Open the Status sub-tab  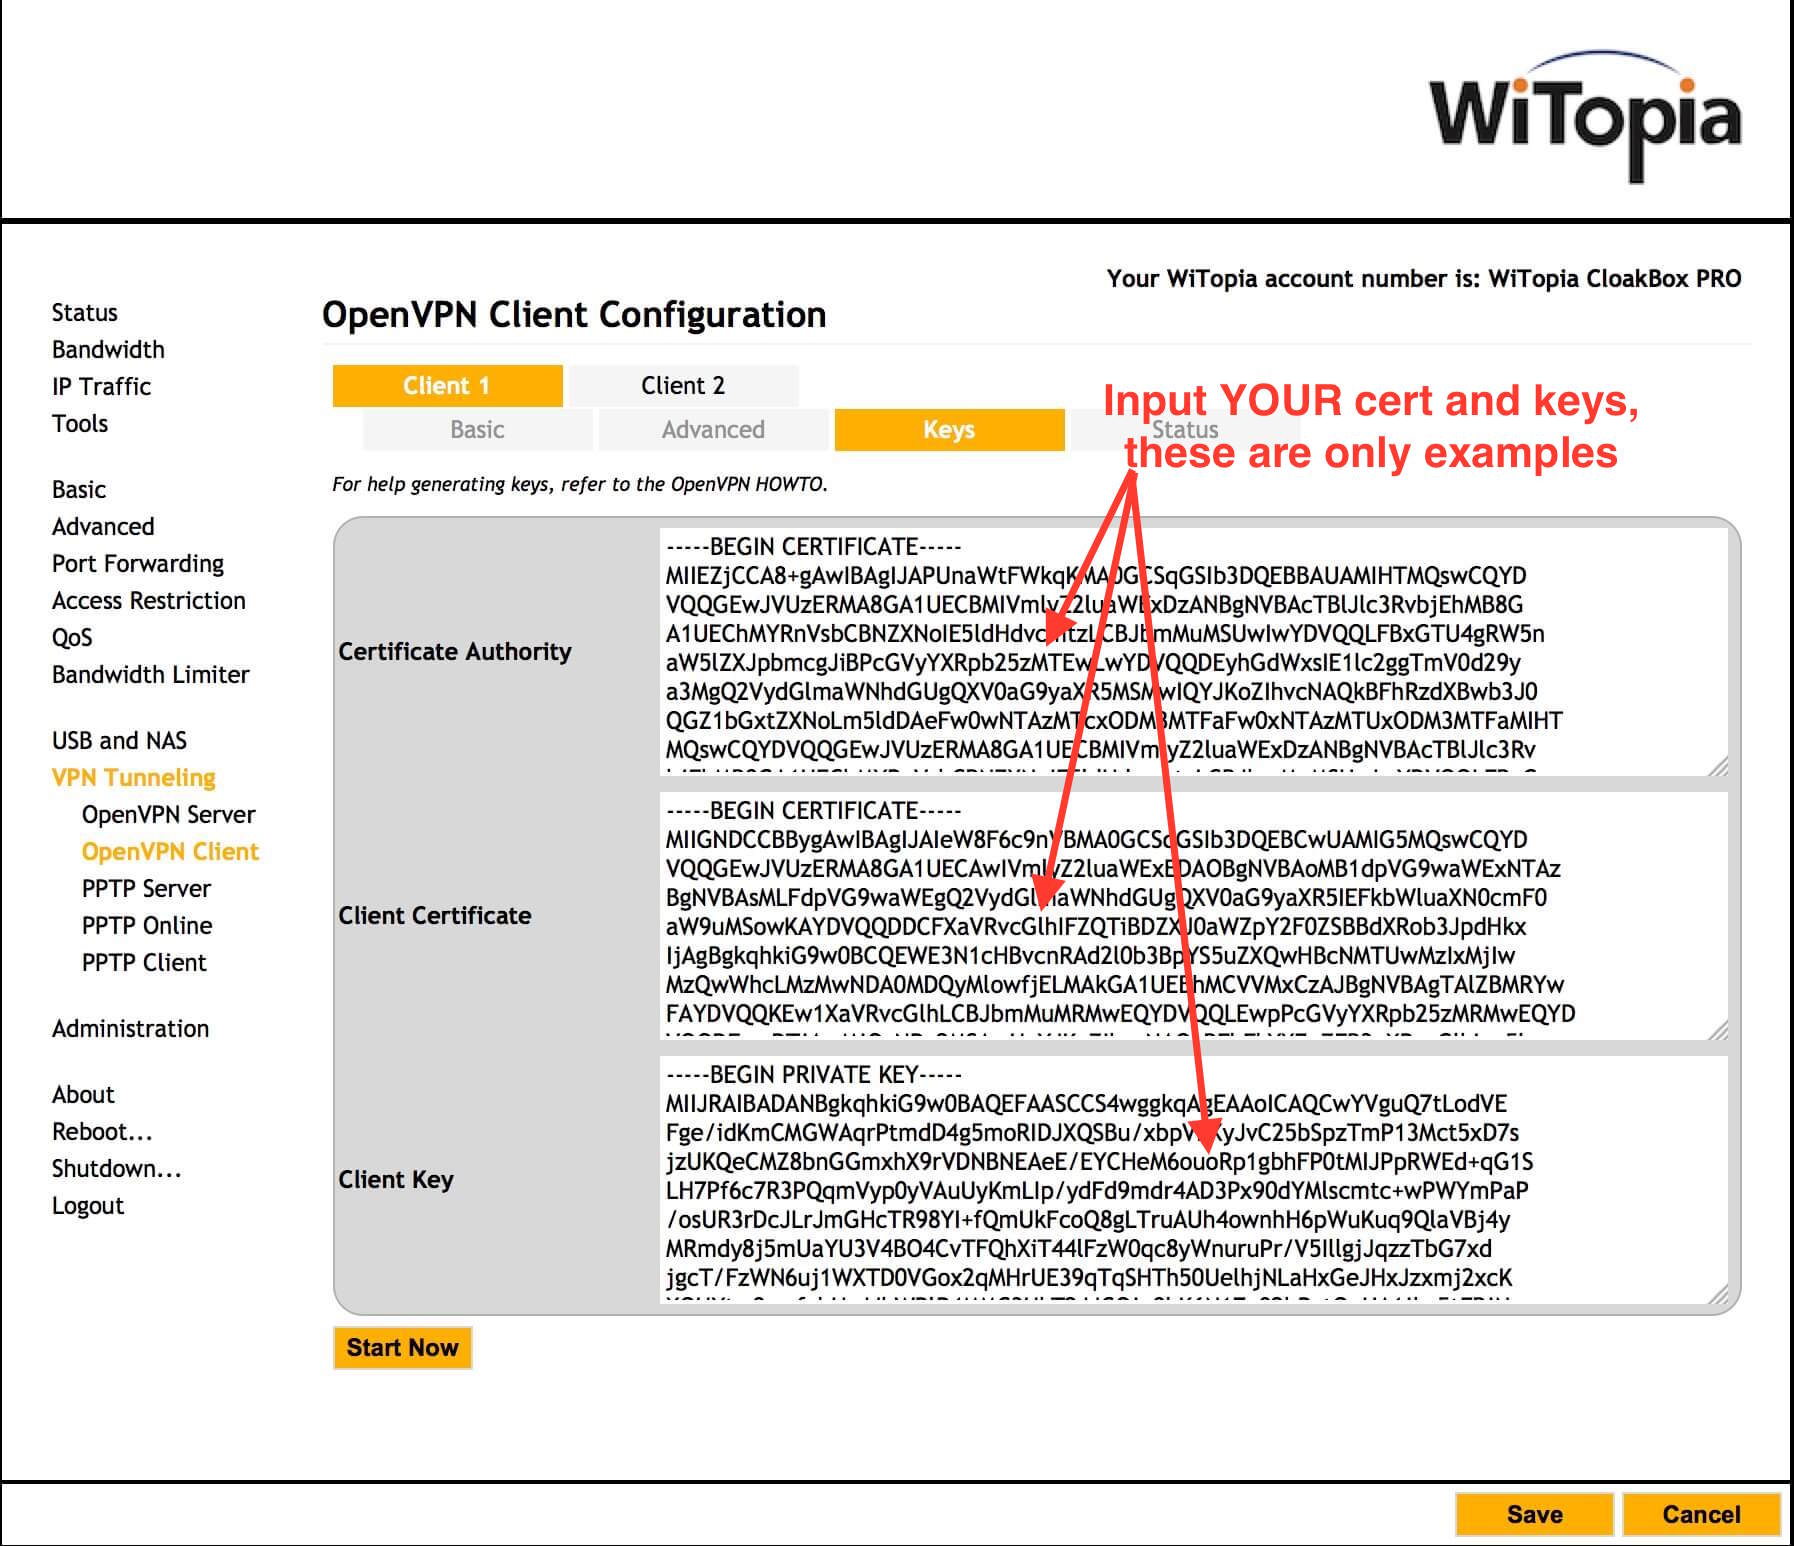[1185, 430]
